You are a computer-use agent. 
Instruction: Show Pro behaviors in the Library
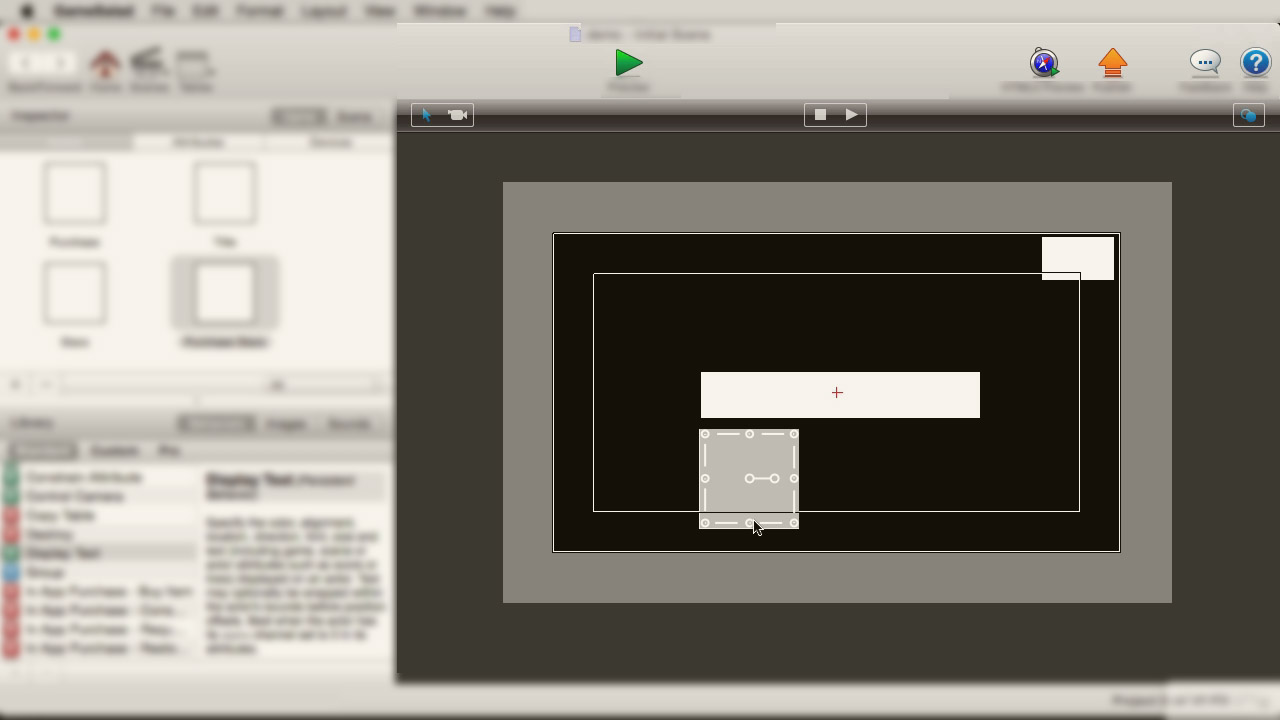pyautogui.click(x=170, y=451)
